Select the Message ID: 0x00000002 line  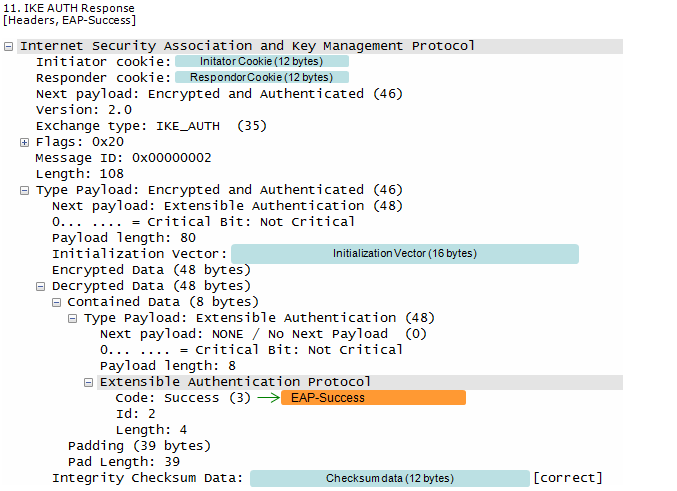[123, 158]
